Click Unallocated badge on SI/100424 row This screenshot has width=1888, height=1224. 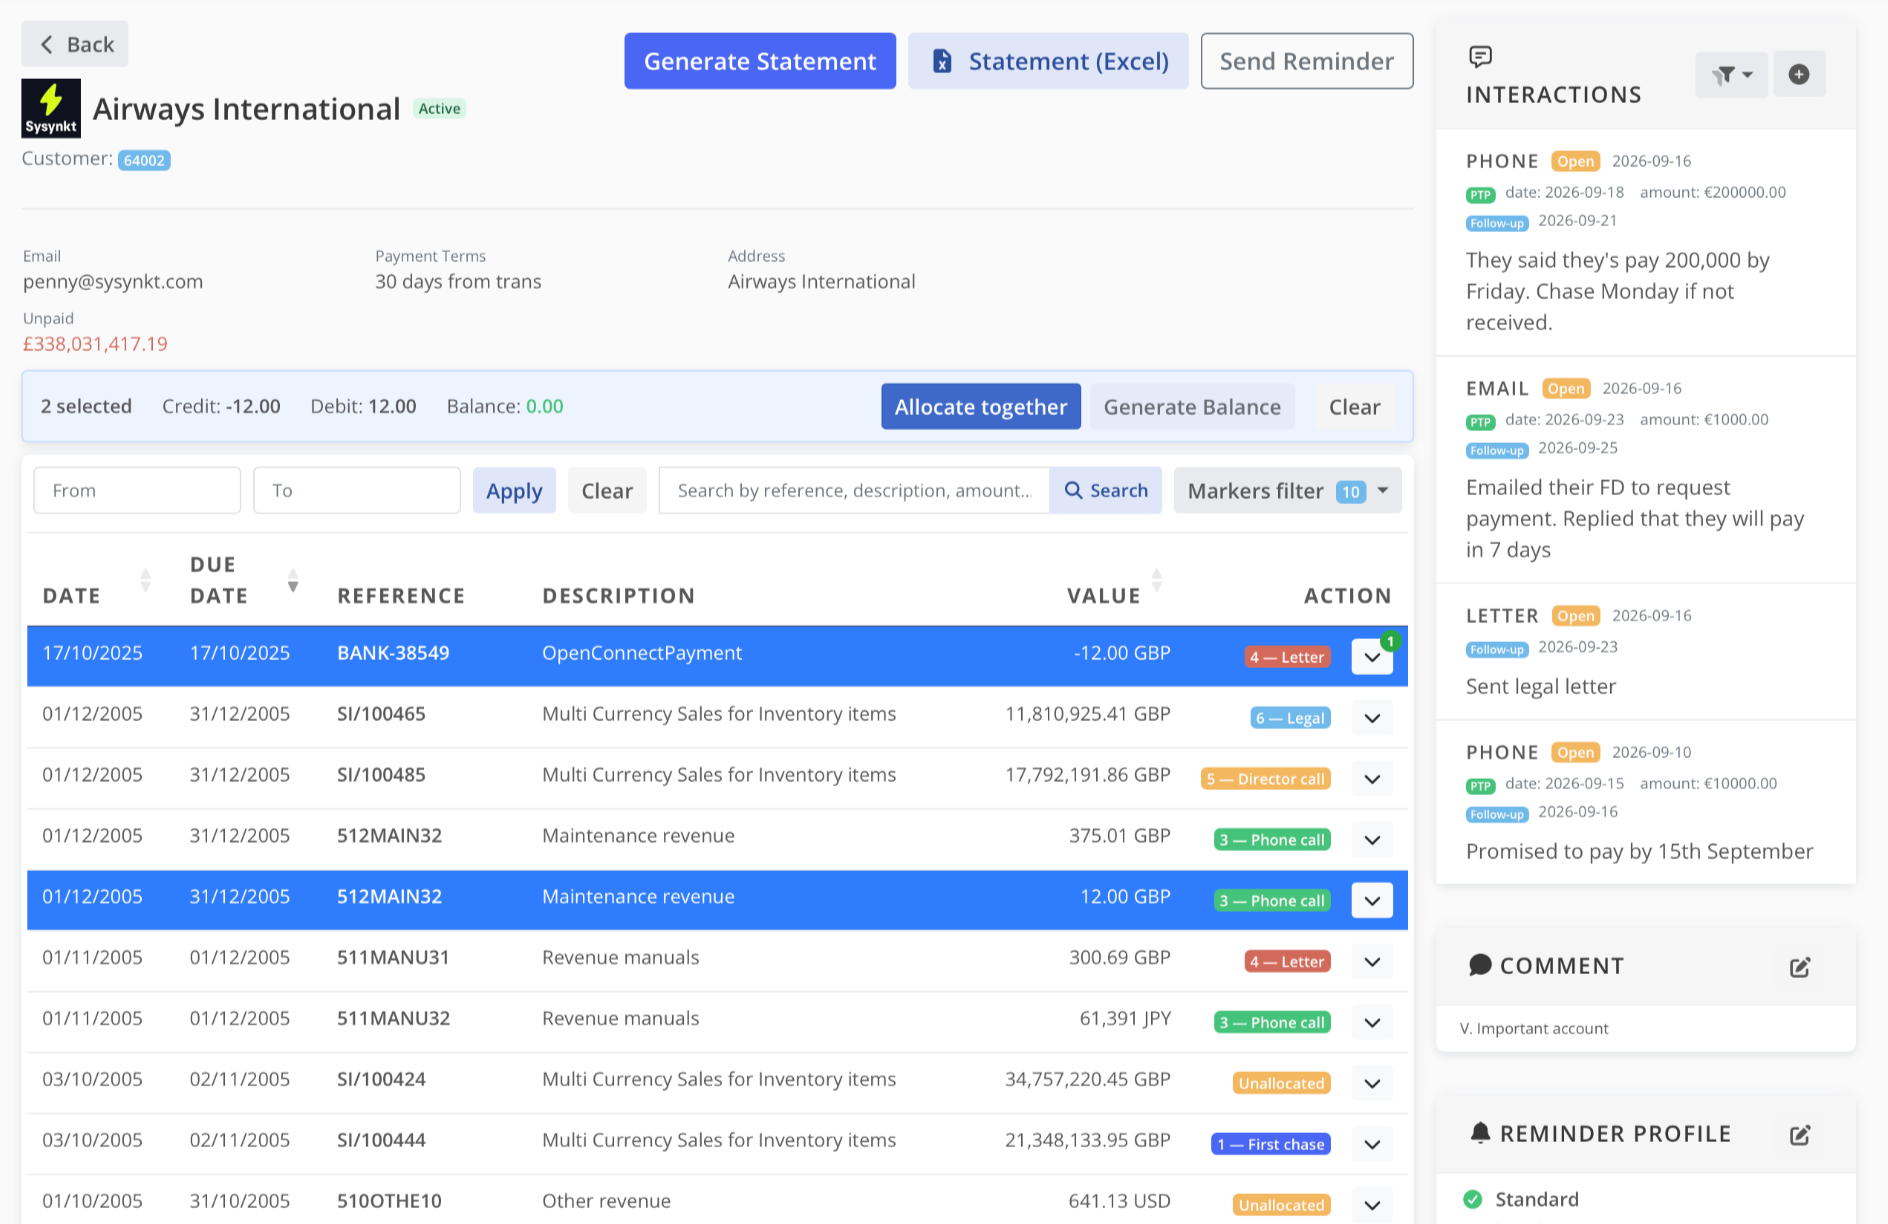click(1281, 1083)
